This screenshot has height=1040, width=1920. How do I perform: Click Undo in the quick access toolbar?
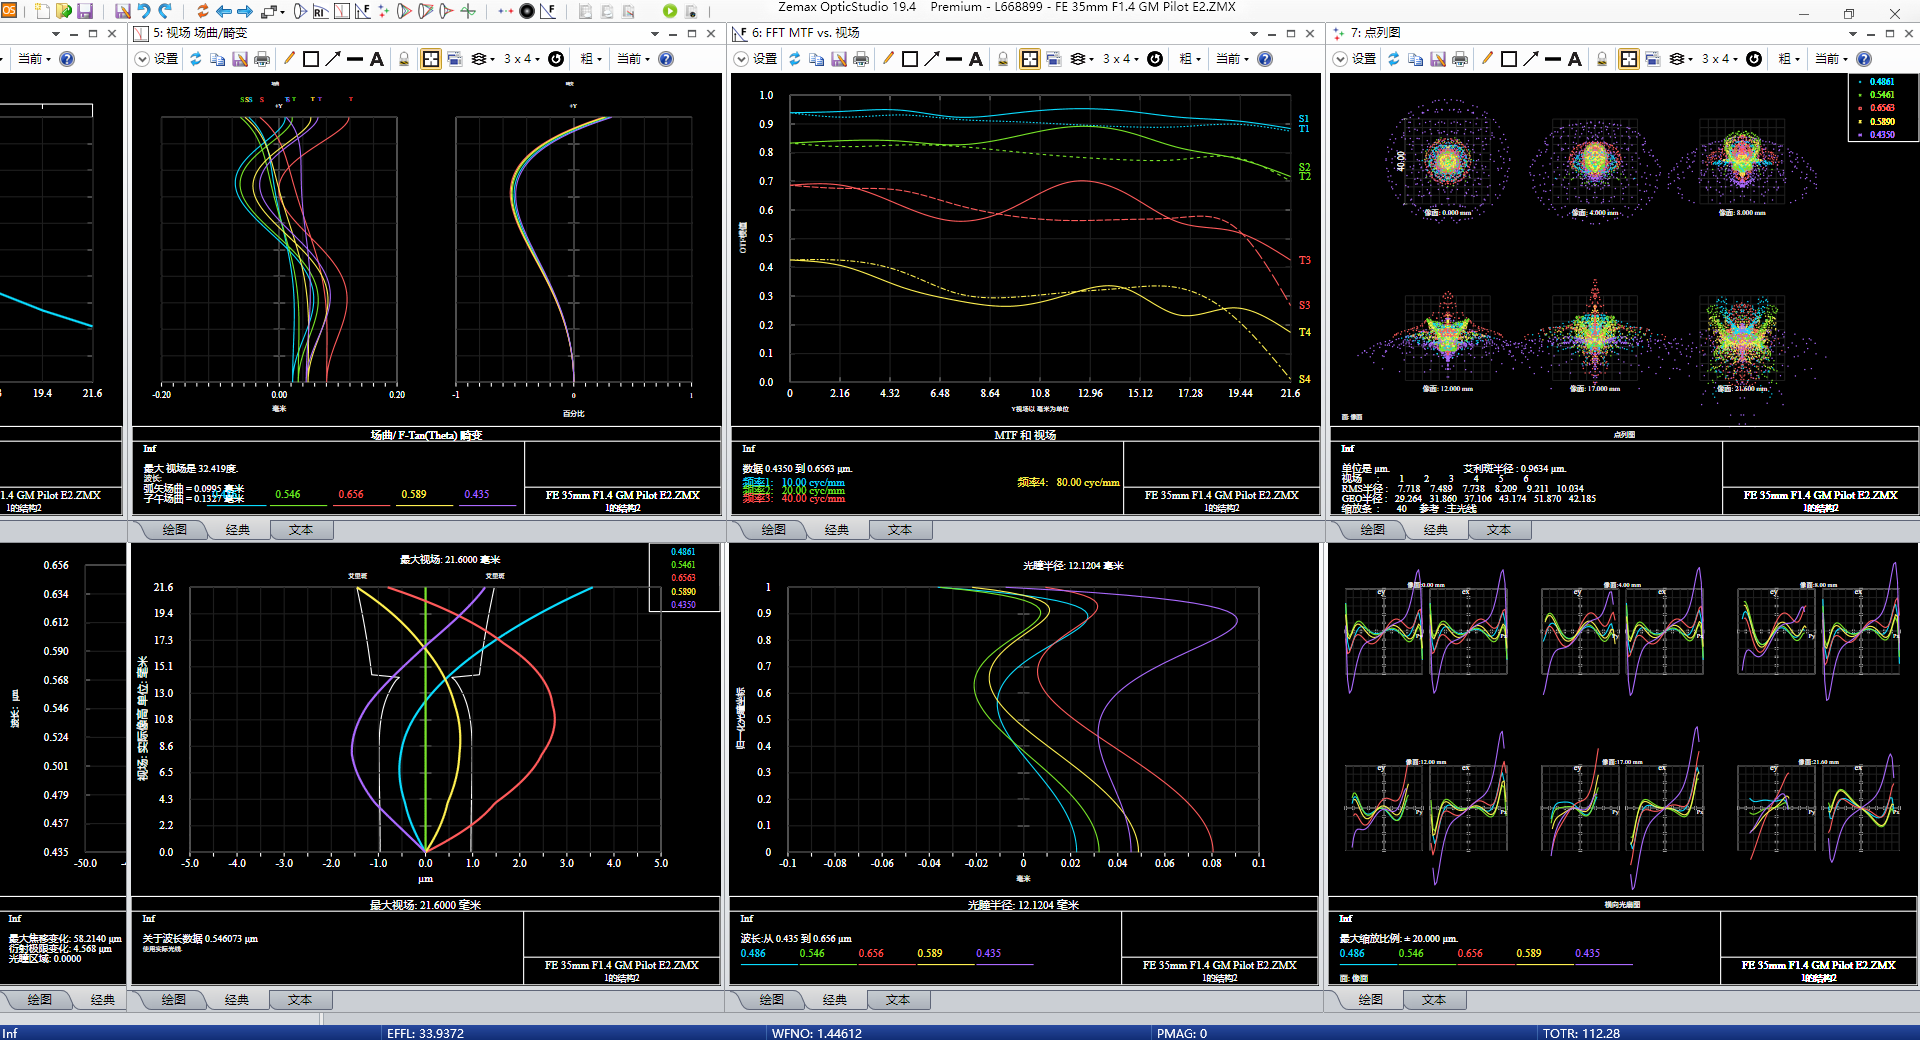pyautogui.click(x=144, y=11)
